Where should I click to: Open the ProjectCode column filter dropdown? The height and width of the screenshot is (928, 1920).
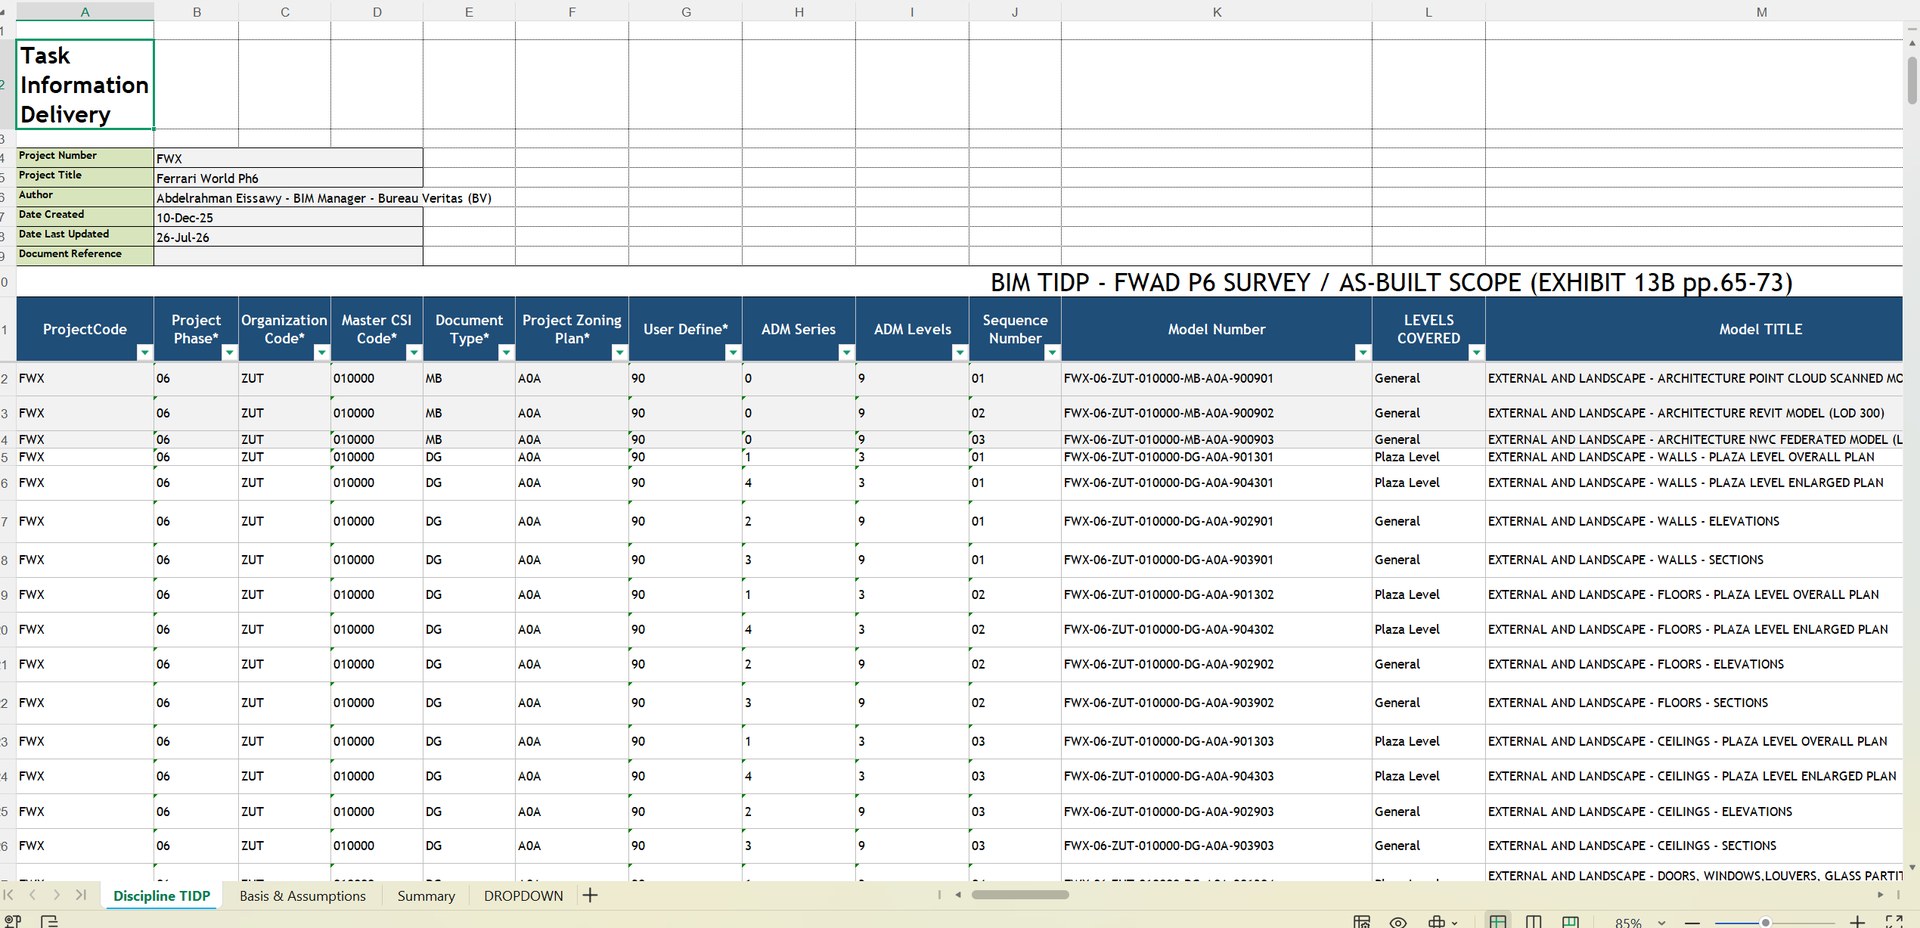click(144, 352)
